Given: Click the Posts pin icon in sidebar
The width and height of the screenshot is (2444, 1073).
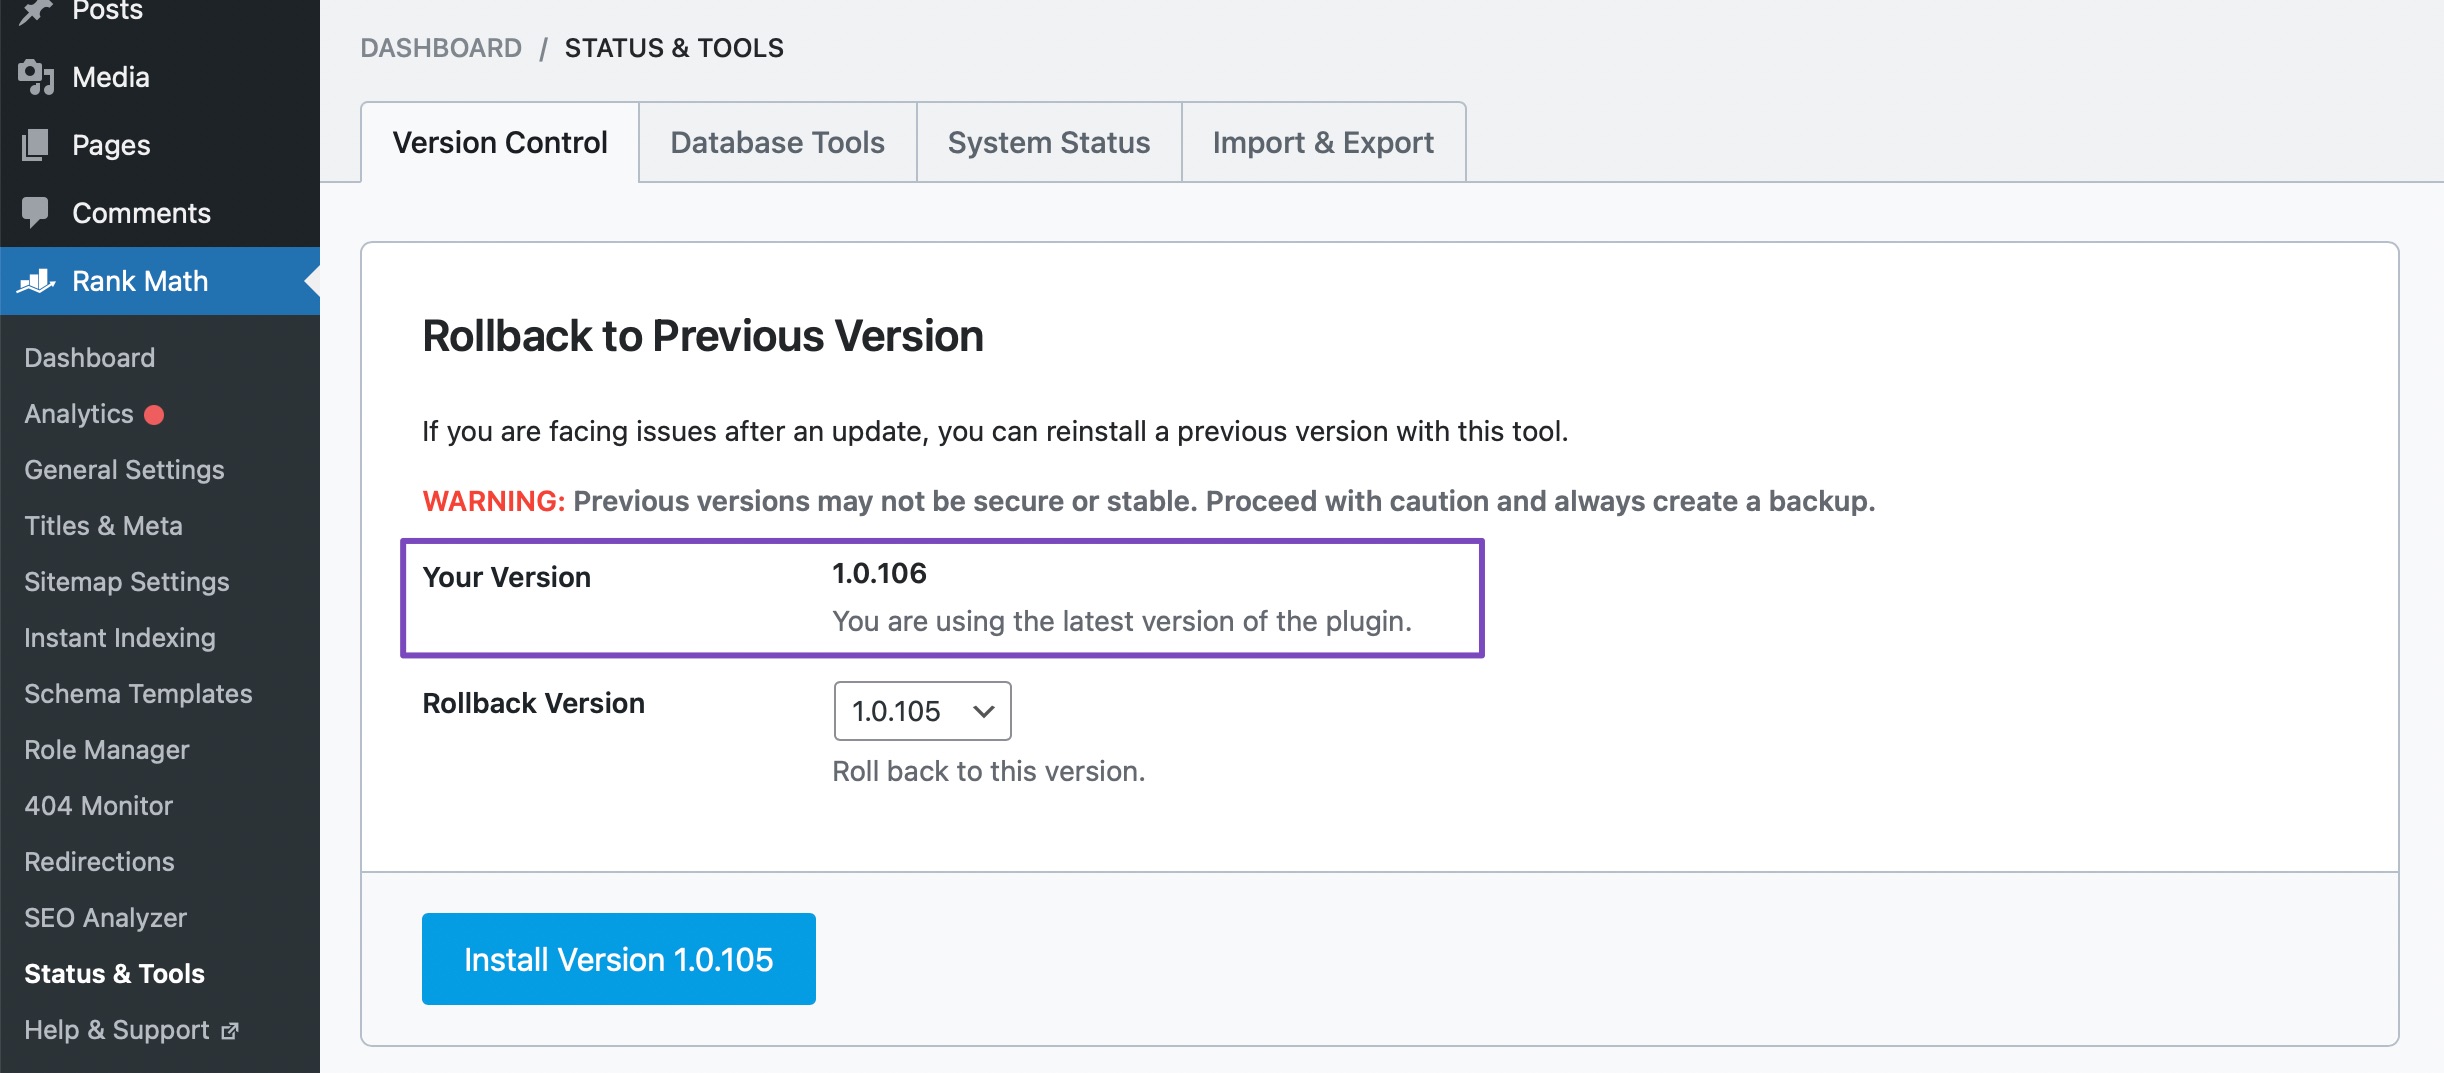Looking at the screenshot, I should click(36, 11).
